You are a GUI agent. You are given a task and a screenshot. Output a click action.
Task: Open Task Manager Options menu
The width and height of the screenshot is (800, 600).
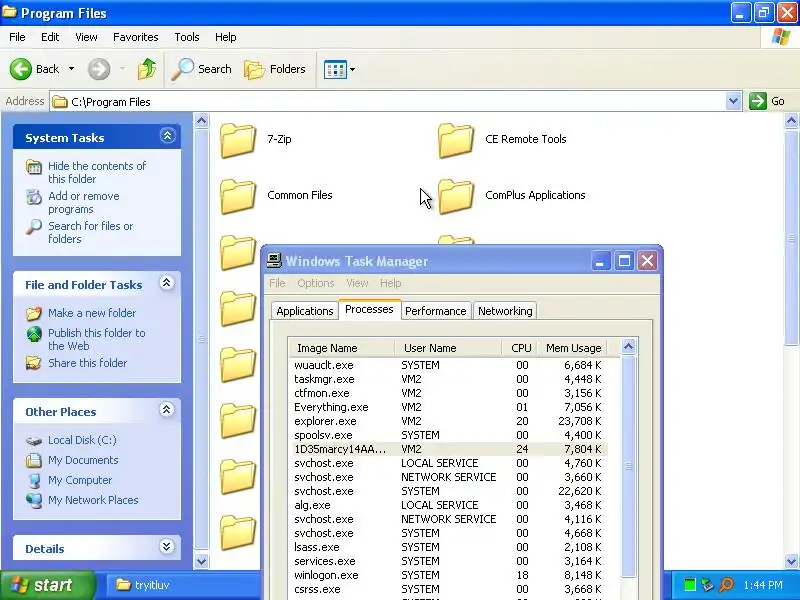[x=315, y=283]
